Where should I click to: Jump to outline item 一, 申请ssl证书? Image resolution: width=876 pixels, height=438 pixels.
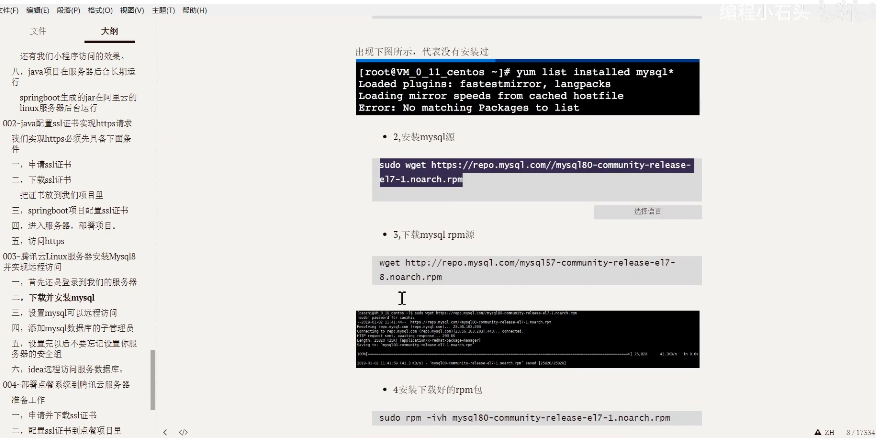(41, 165)
